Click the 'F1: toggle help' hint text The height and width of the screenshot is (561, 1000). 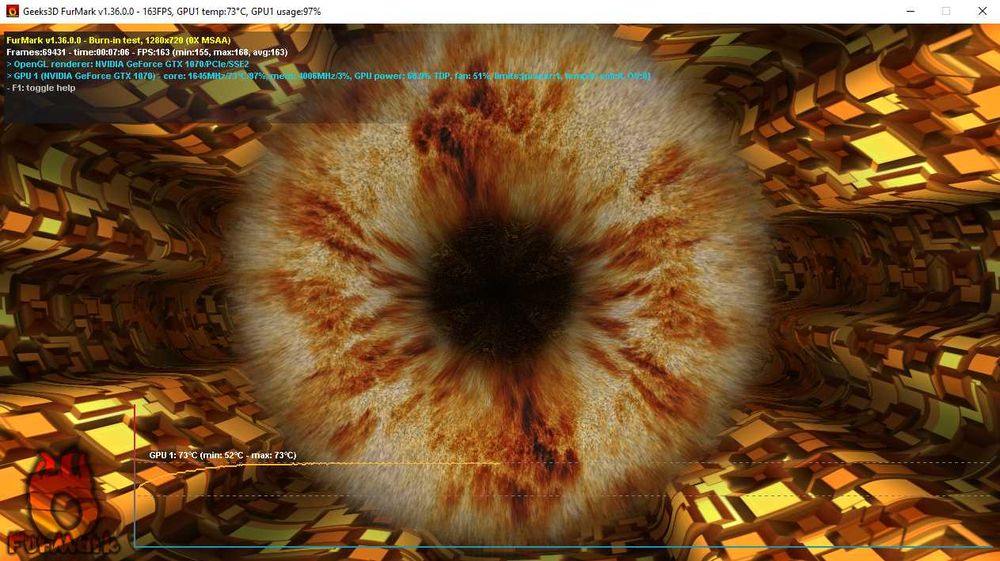(x=41, y=88)
